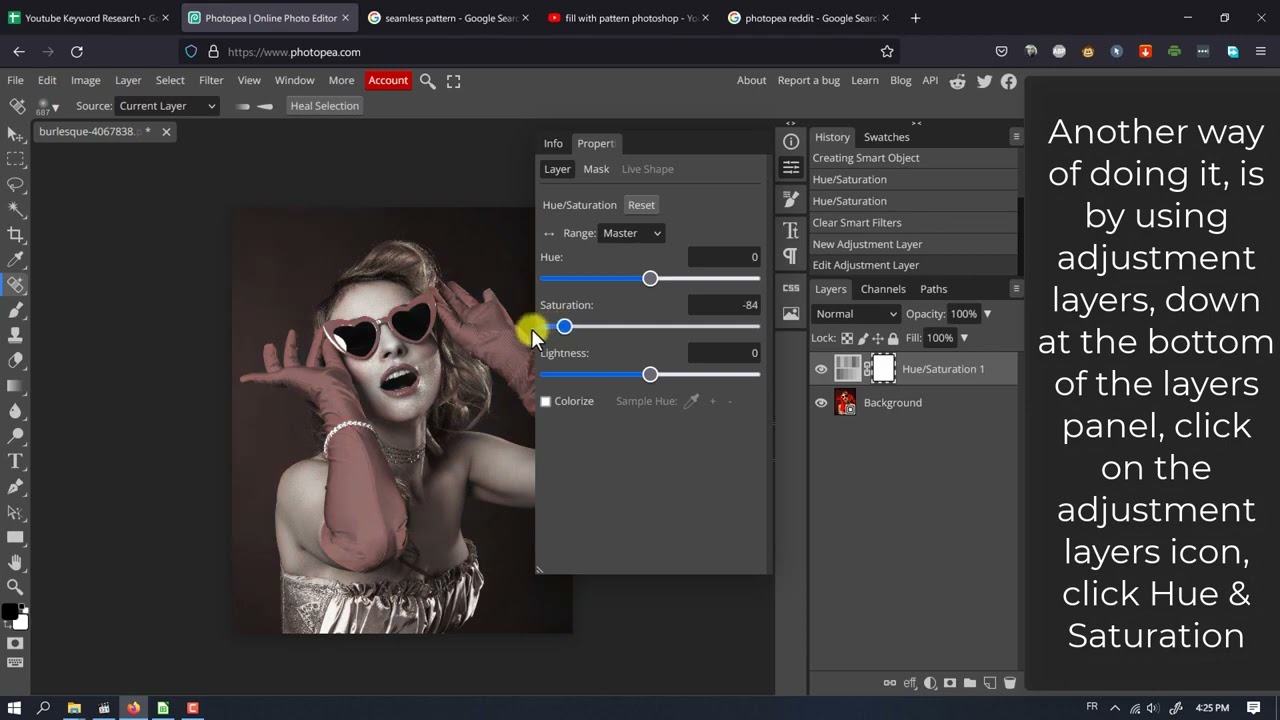Hide the Hue/Saturation 1 layer

[x=821, y=369]
